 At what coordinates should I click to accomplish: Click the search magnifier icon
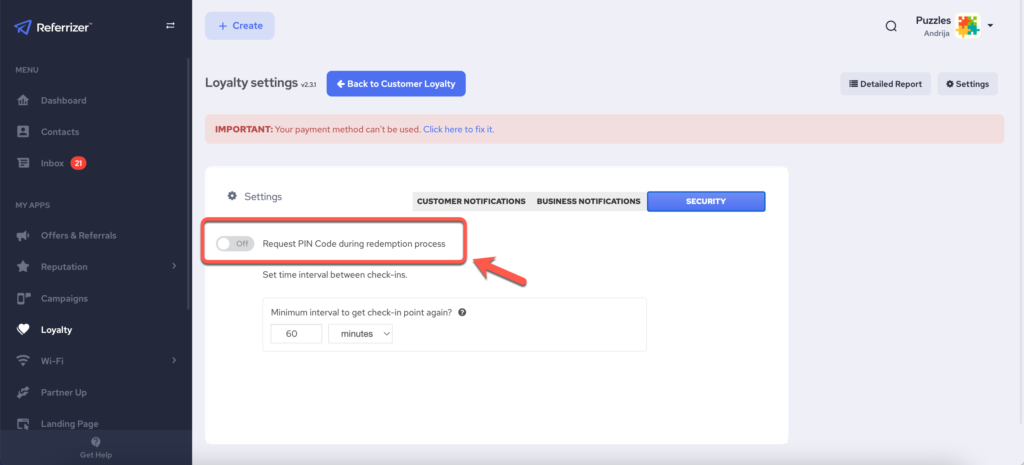pos(891,26)
